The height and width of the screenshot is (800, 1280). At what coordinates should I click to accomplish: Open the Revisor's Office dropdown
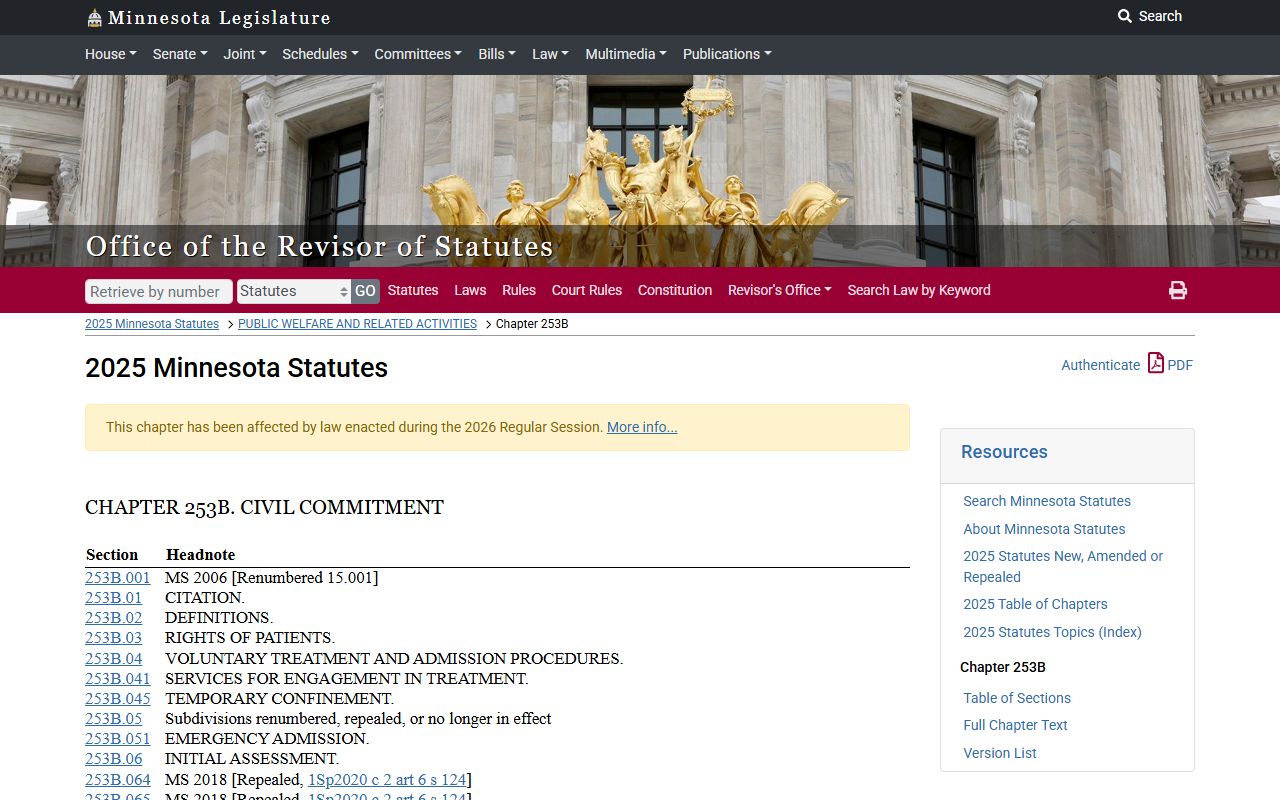coord(780,290)
